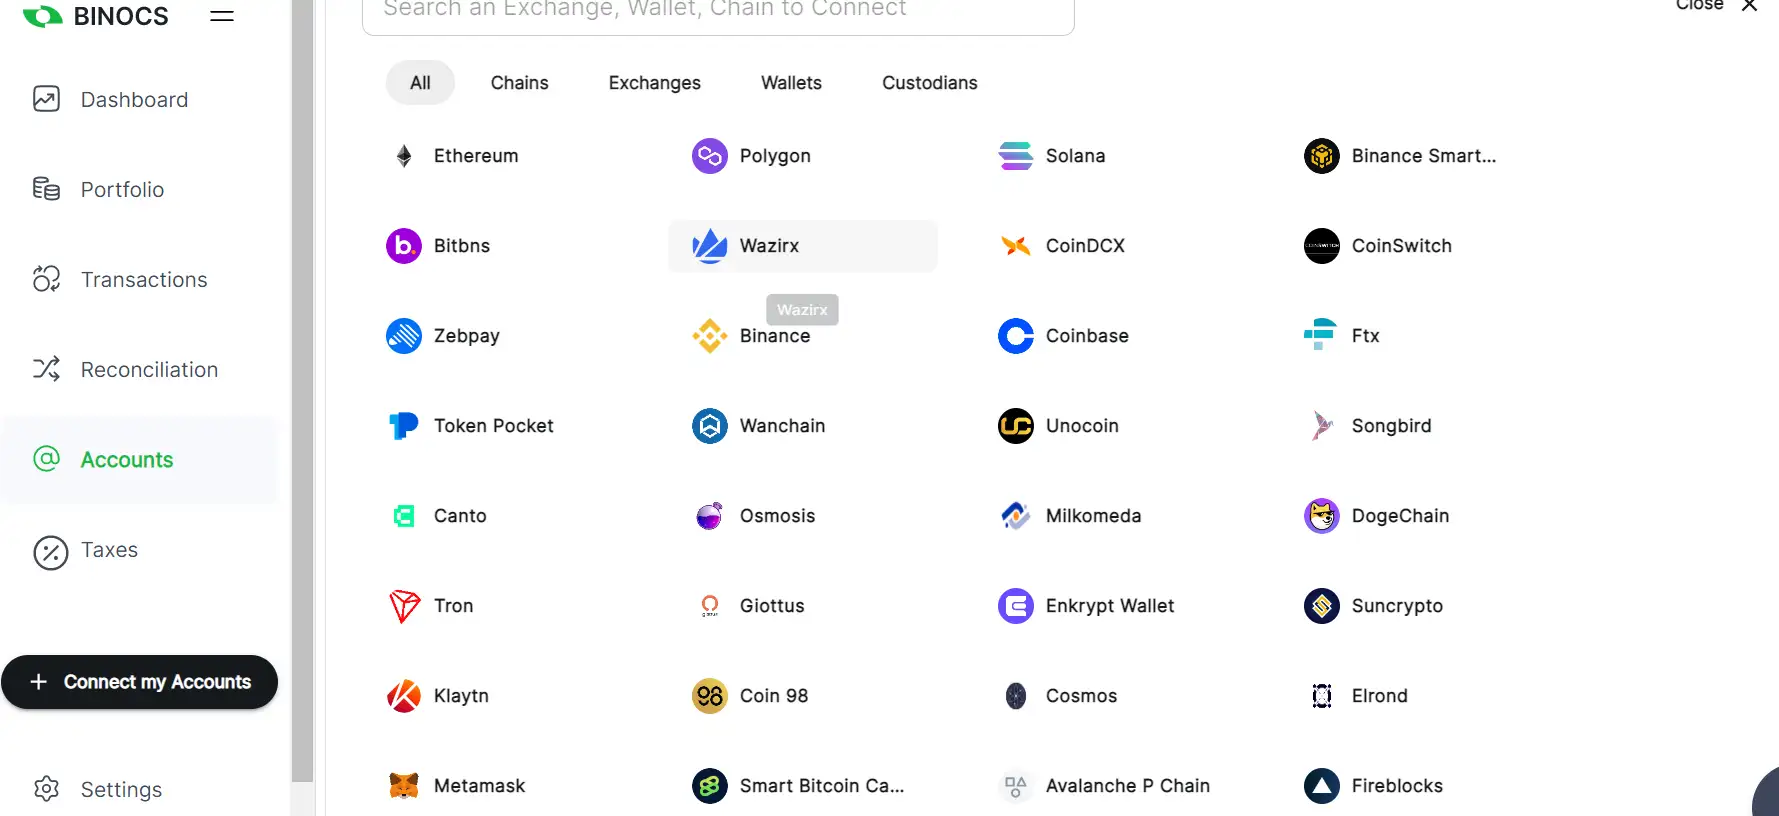This screenshot has height=816, width=1779.
Task: Choose the Coinbase logo icon
Action: click(x=1016, y=336)
